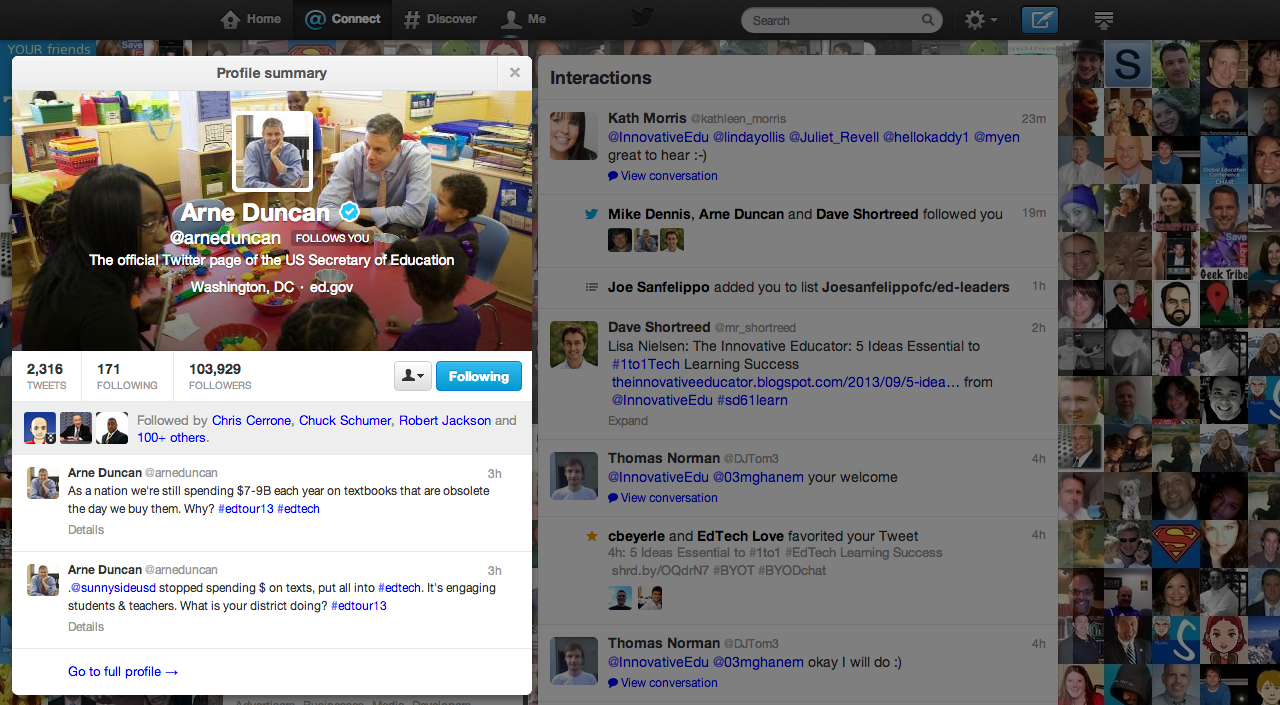The height and width of the screenshot is (705, 1280).
Task: Open Mike Dennis's profile from followed notice
Action: pos(649,214)
